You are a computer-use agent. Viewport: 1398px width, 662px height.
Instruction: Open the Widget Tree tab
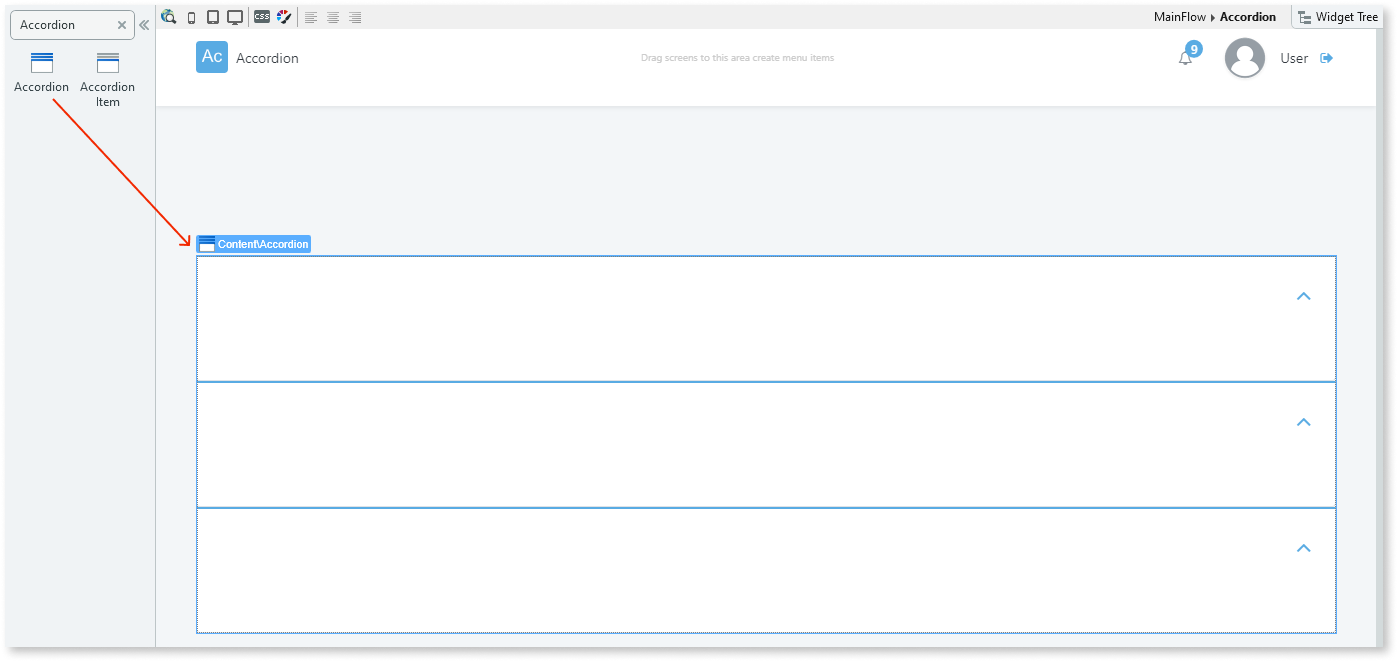[1338, 17]
